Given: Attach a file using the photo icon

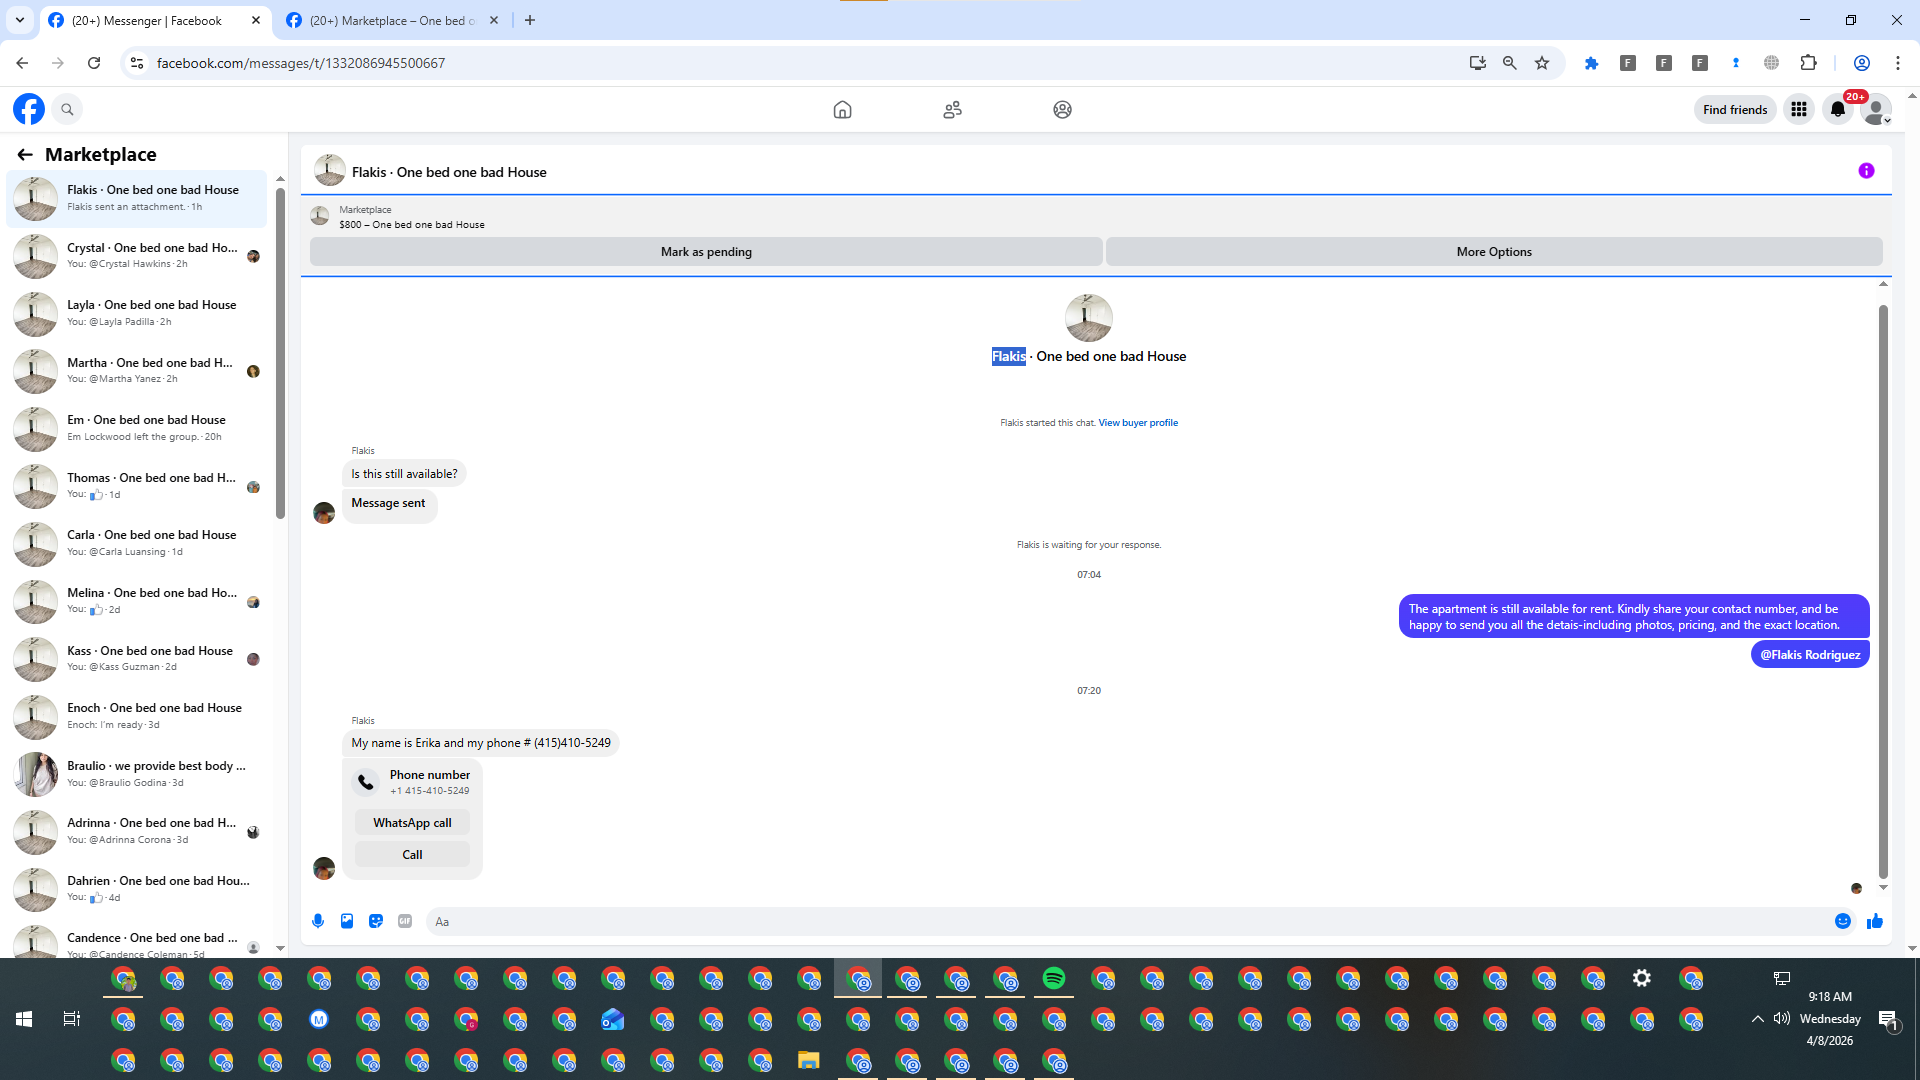Looking at the screenshot, I should [x=347, y=921].
